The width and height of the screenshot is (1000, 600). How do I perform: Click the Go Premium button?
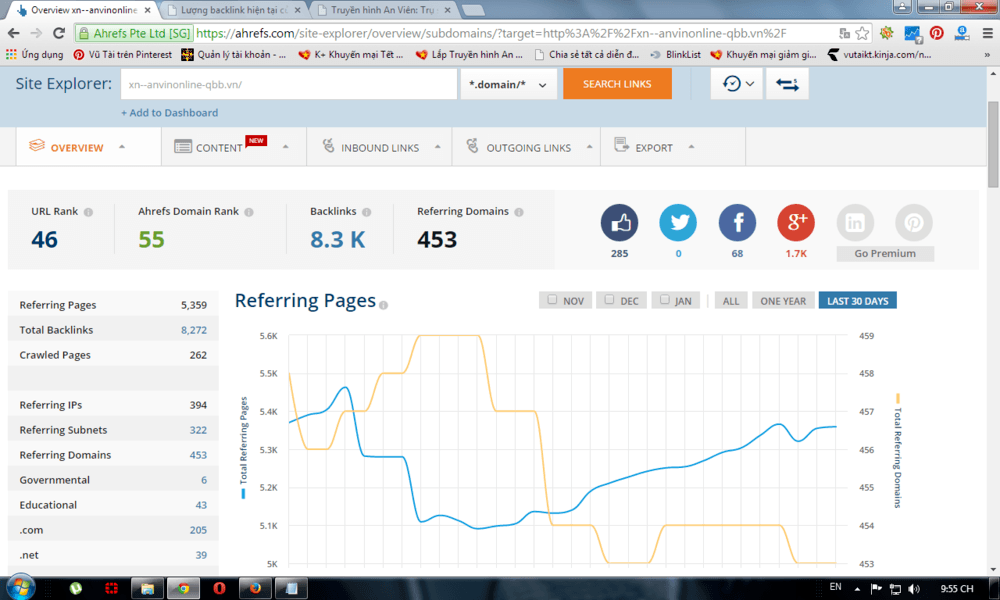coord(885,254)
